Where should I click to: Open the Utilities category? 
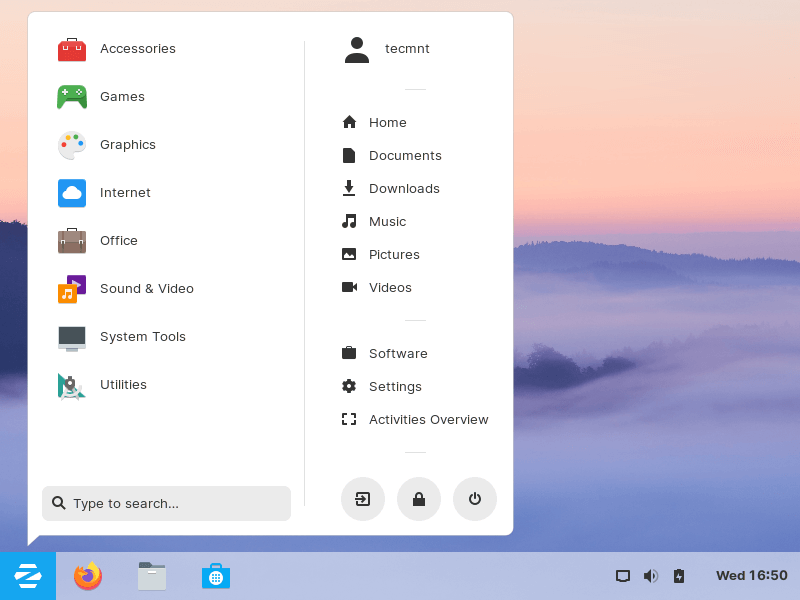[123, 385]
